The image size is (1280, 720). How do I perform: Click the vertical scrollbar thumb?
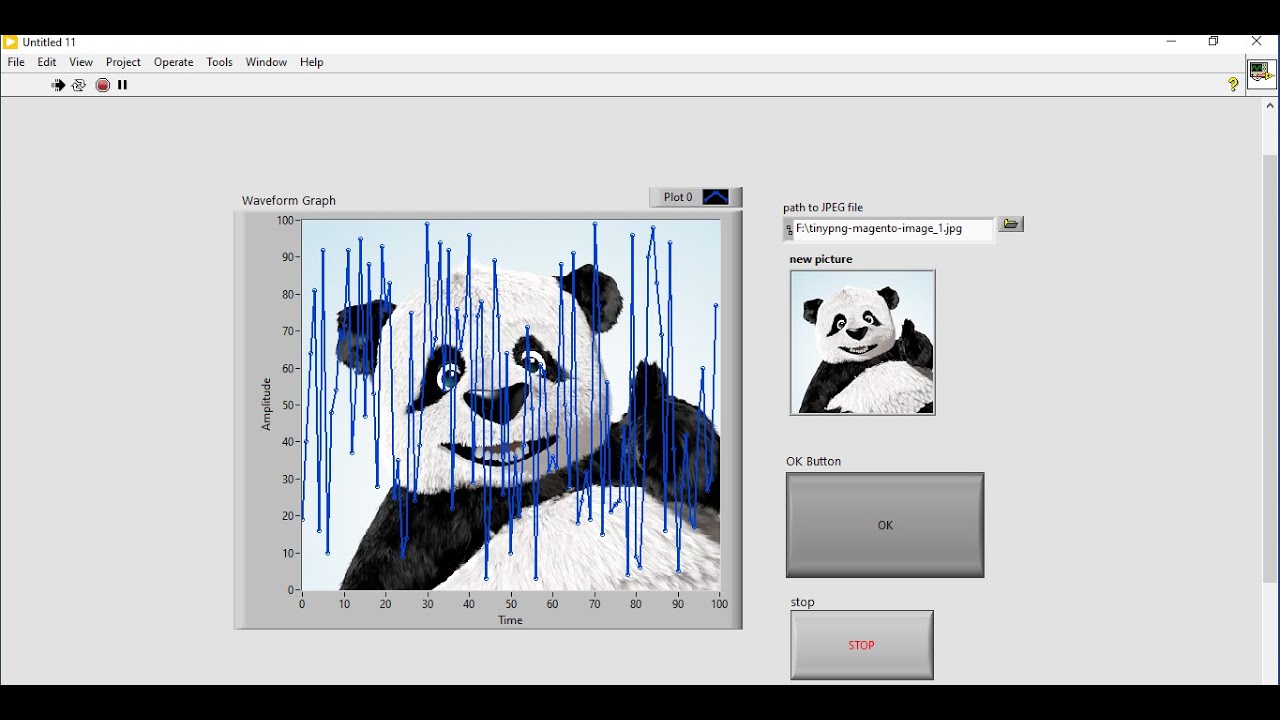(1270, 368)
